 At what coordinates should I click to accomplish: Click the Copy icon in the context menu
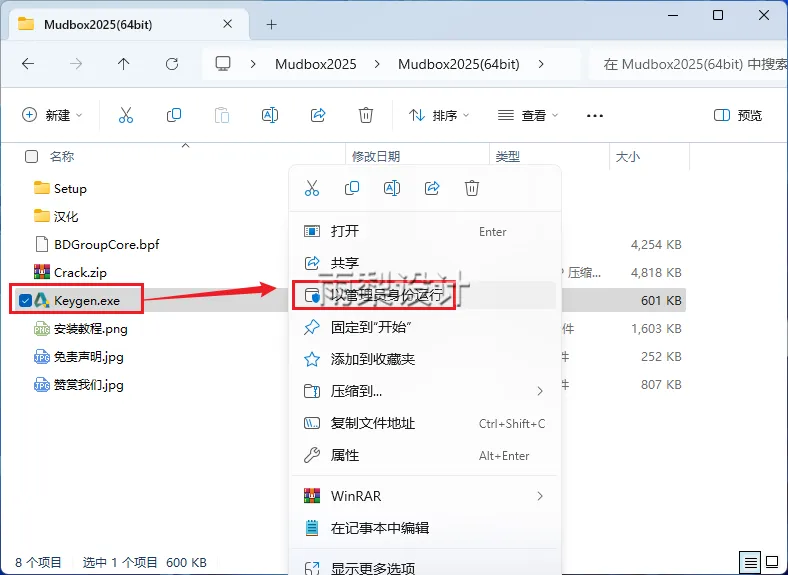tap(352, 188)
